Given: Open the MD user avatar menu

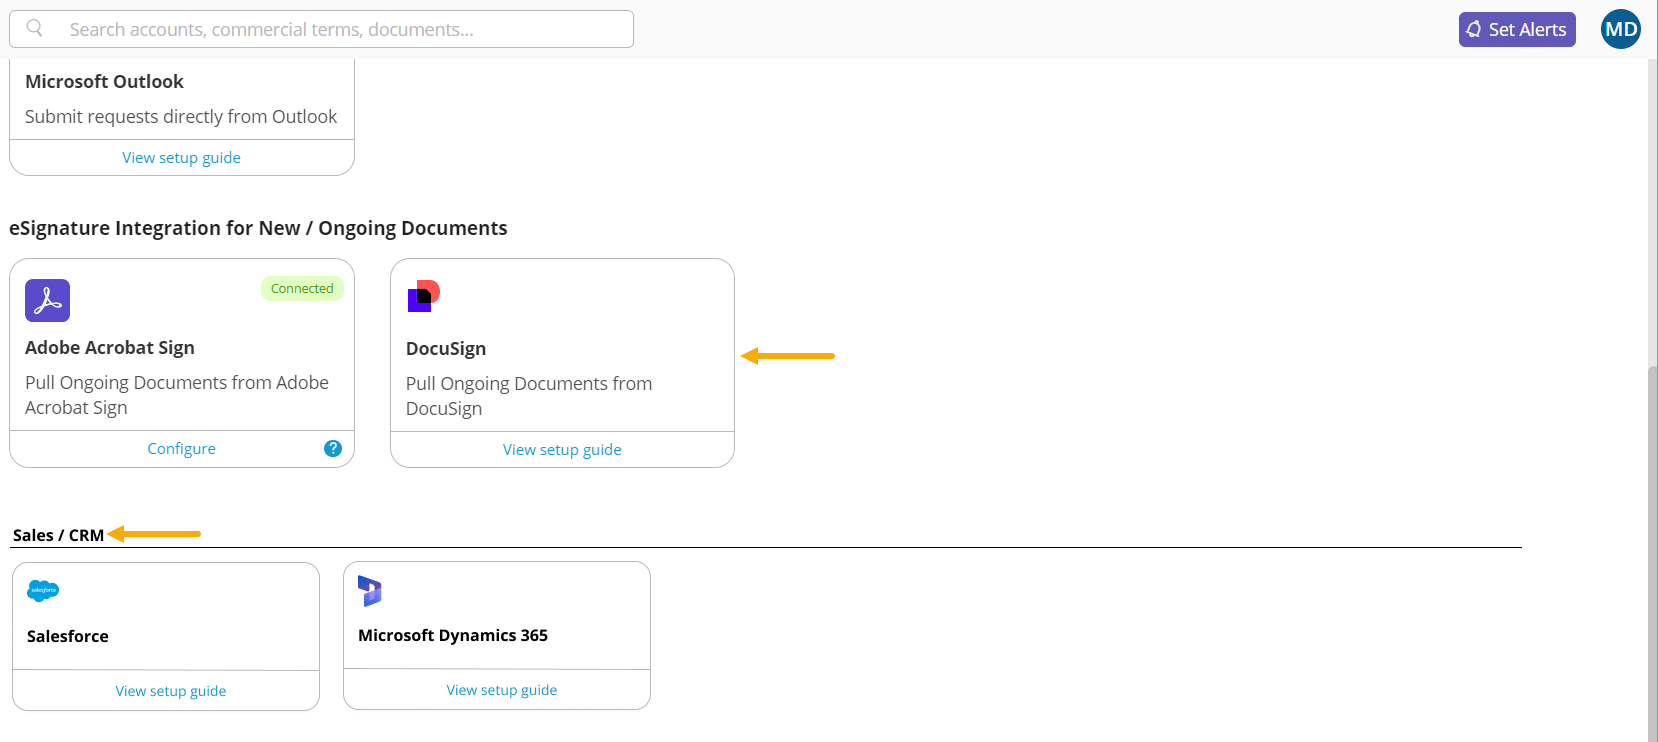Looking at the screenshot, I should click(x=1621, y=29).
